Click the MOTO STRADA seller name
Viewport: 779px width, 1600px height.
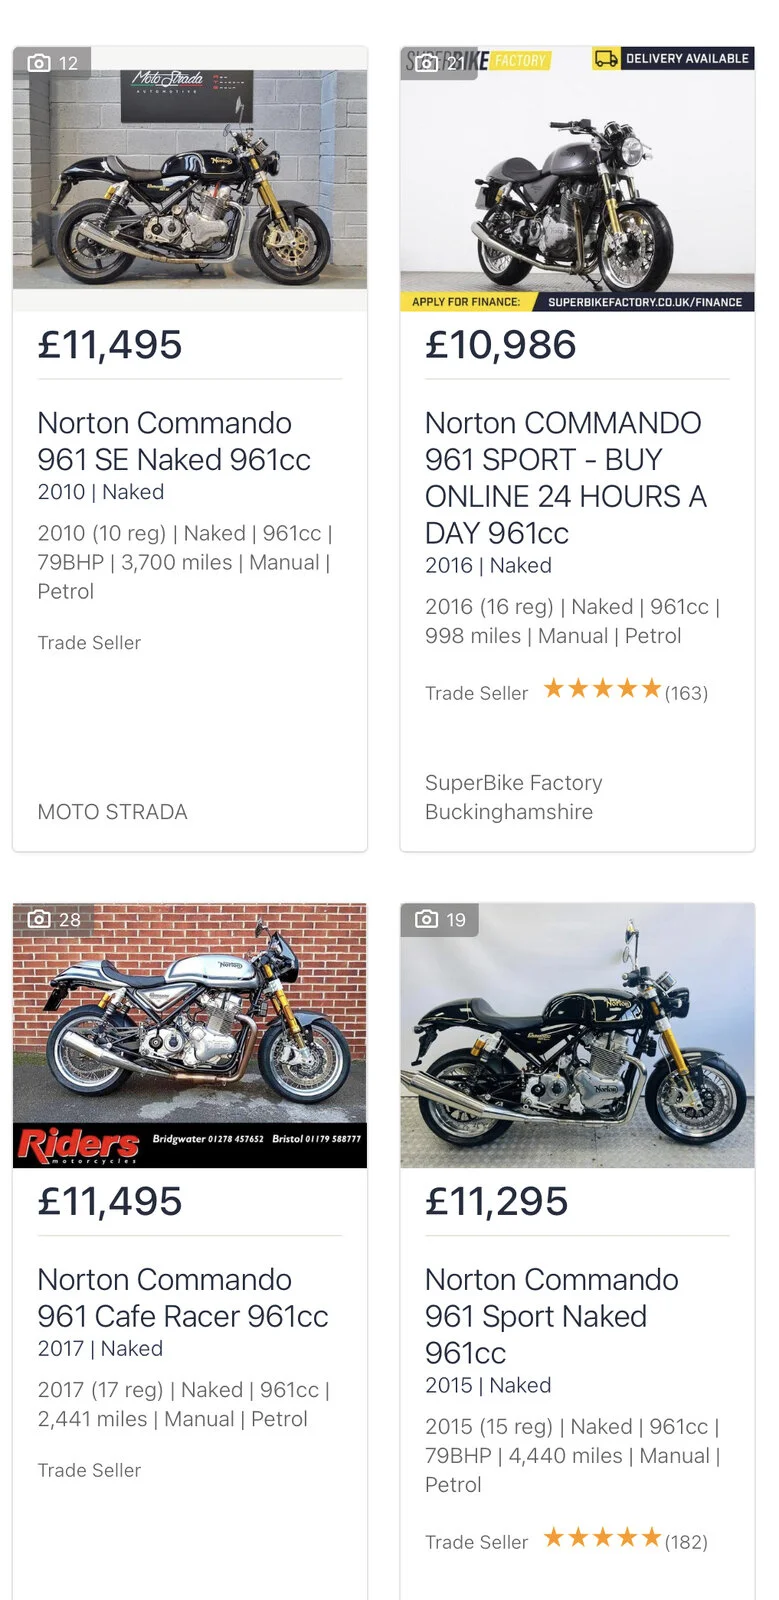coord(112,812)
